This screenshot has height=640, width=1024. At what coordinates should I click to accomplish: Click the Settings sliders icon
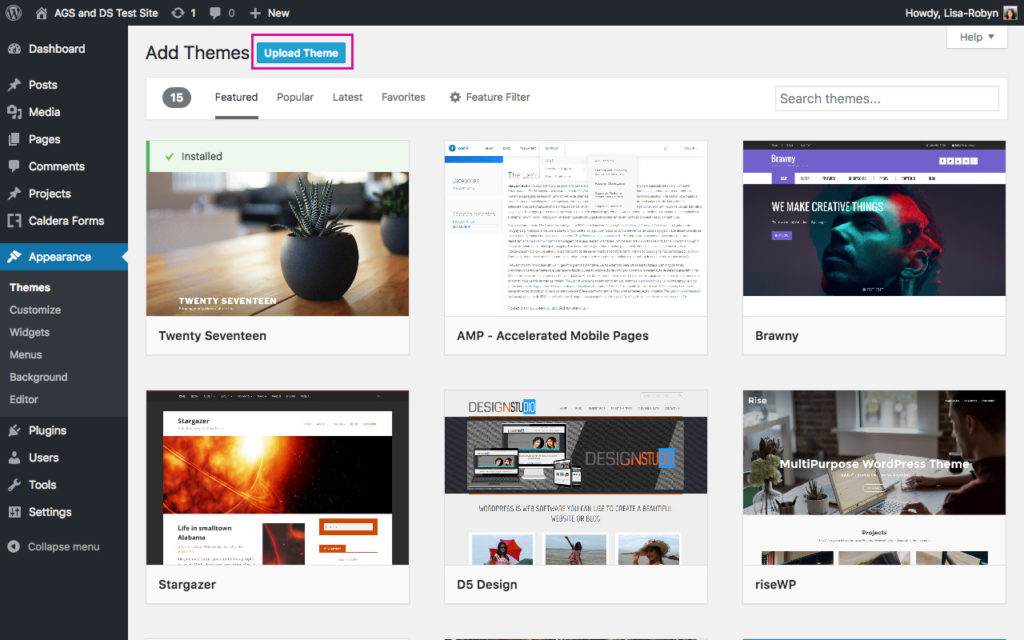pos(14,512)
